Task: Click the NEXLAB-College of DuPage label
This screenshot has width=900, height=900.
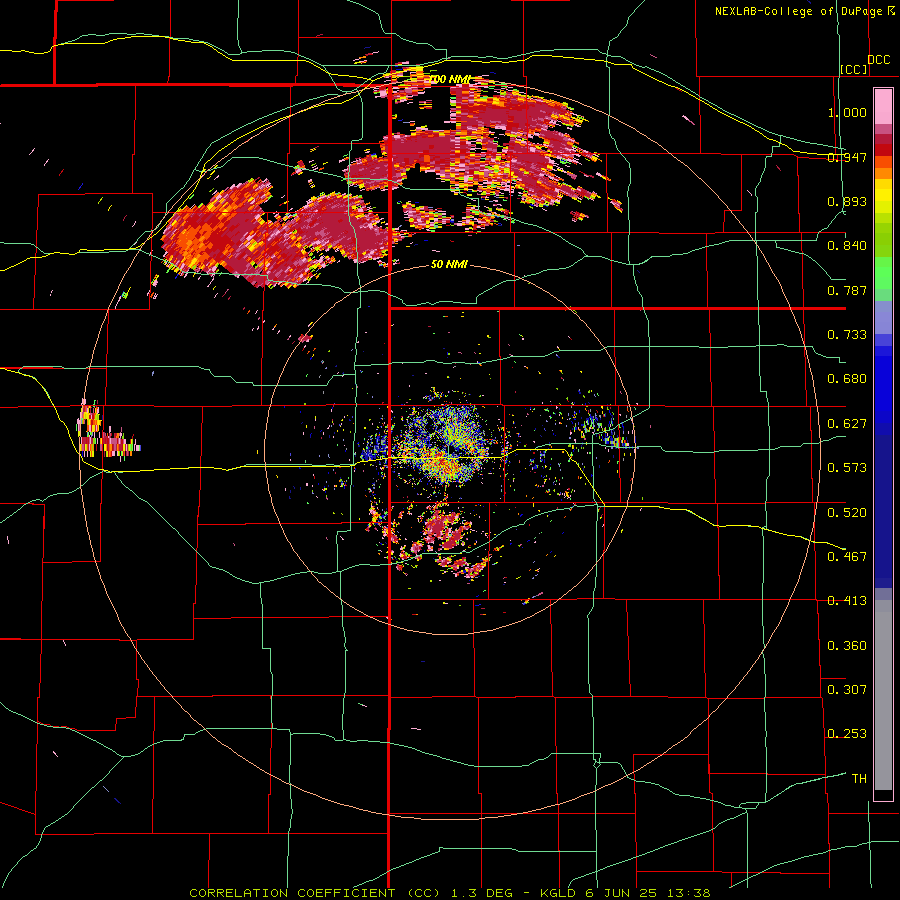Action: coord(799,11)
